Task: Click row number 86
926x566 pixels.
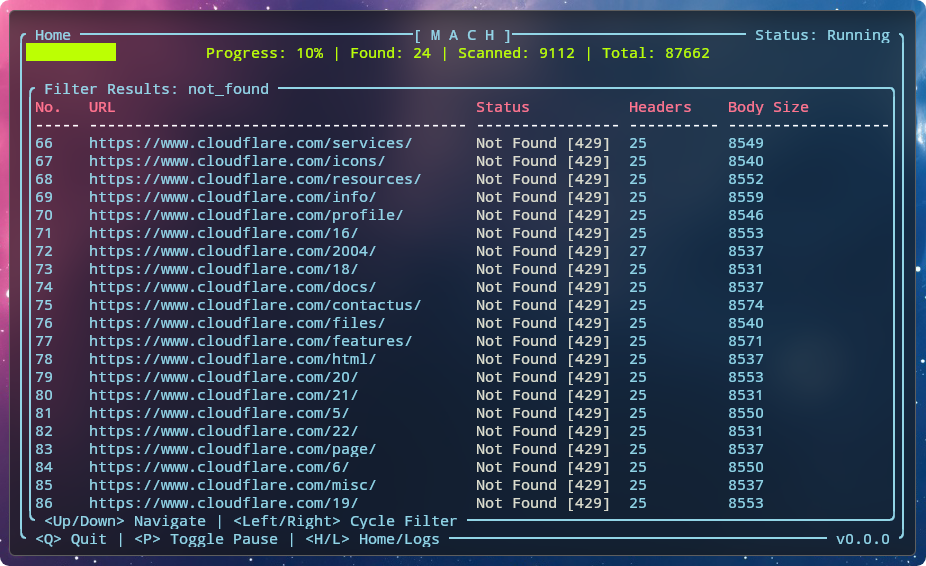Action: [44, 504]
